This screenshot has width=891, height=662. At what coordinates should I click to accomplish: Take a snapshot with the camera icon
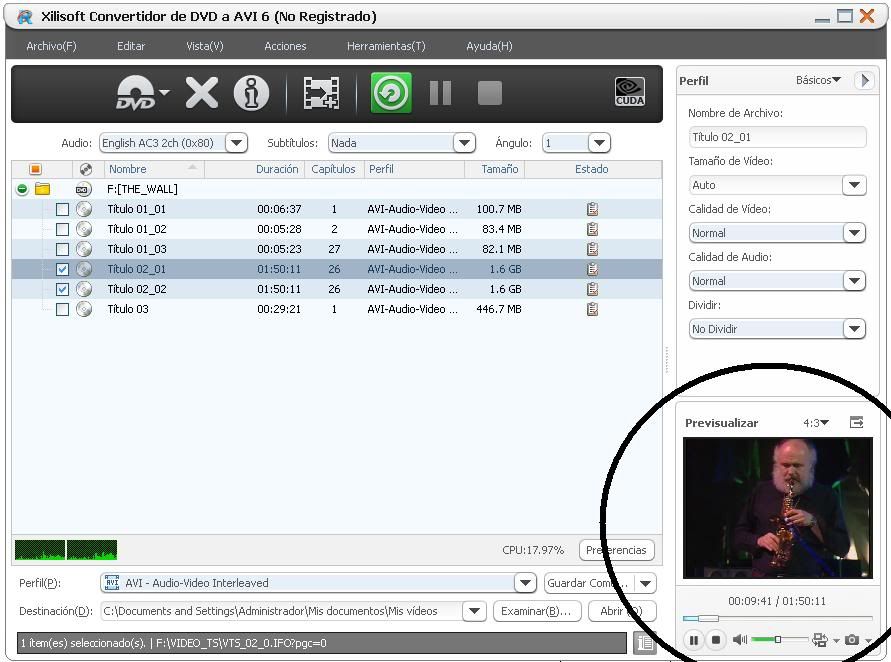point(851,640)
